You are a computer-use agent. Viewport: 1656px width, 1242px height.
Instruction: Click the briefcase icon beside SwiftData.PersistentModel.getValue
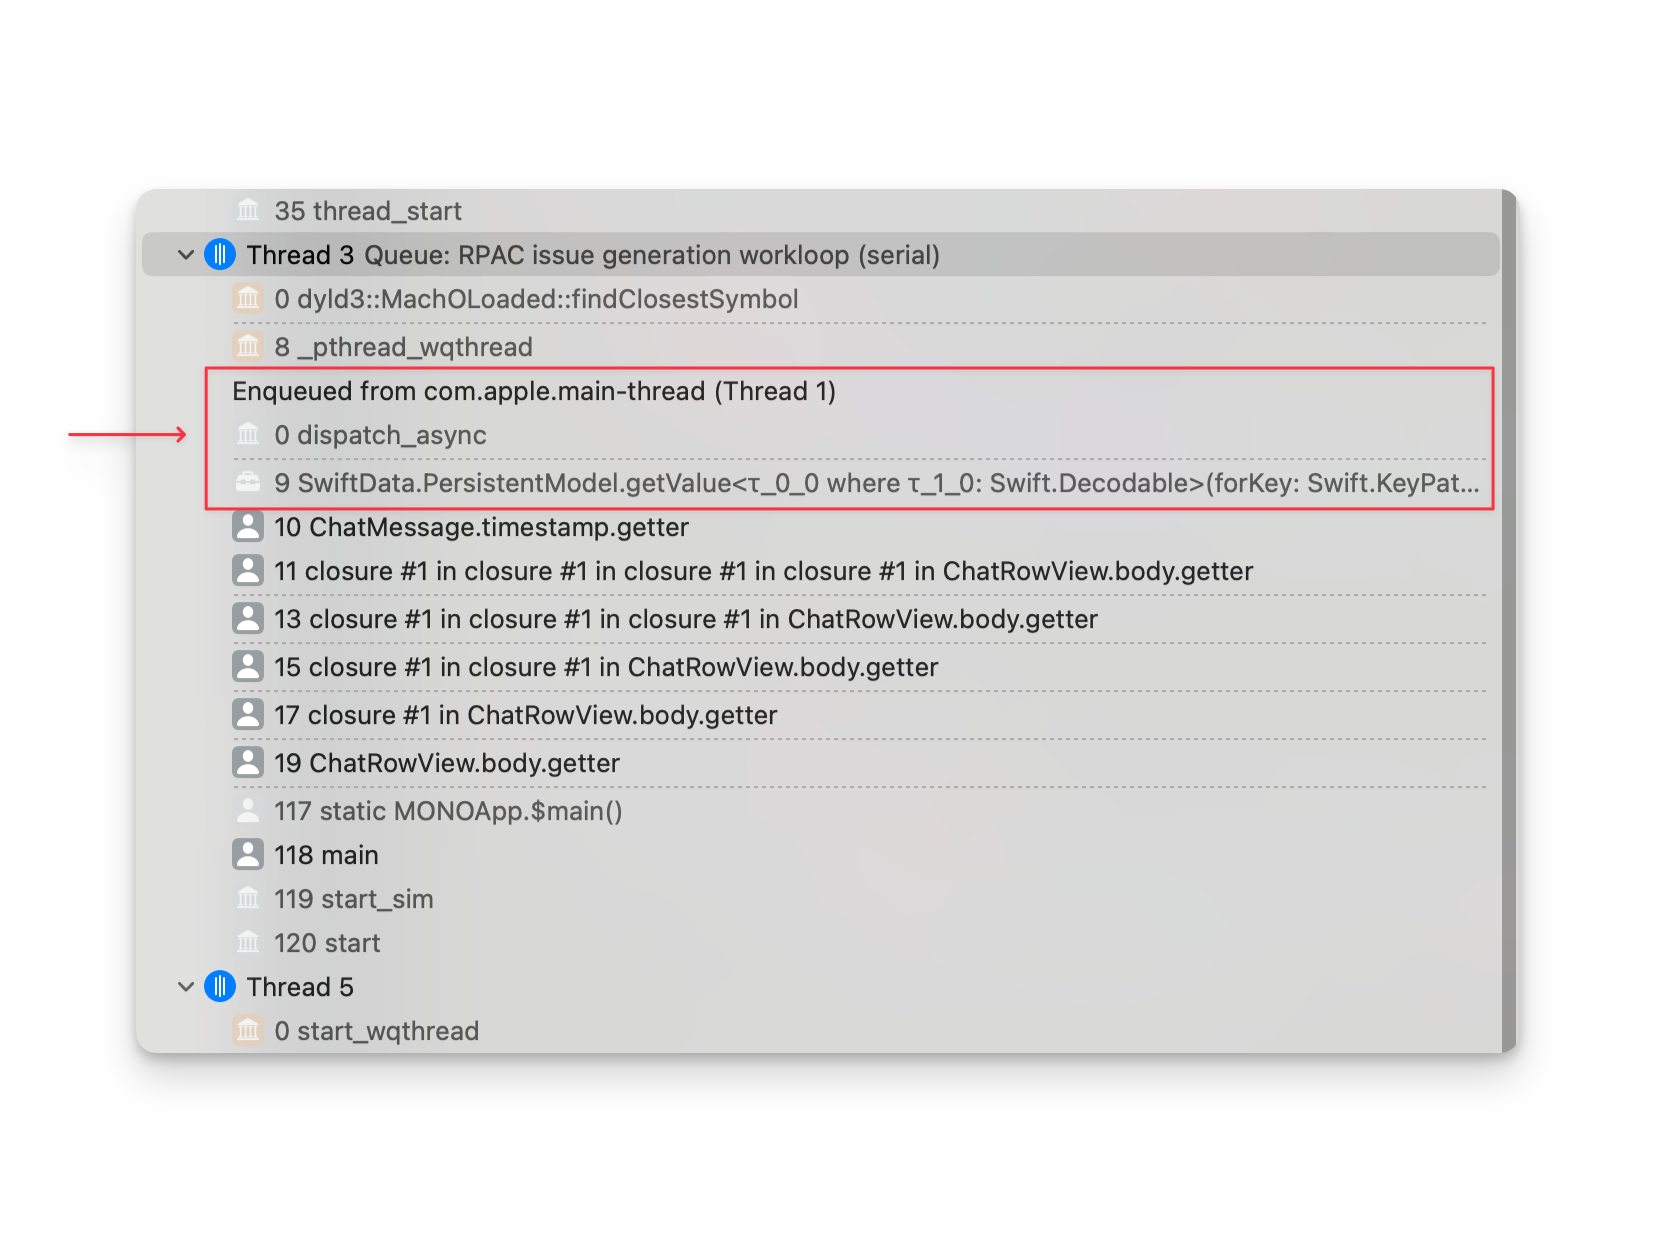point(248,483)
